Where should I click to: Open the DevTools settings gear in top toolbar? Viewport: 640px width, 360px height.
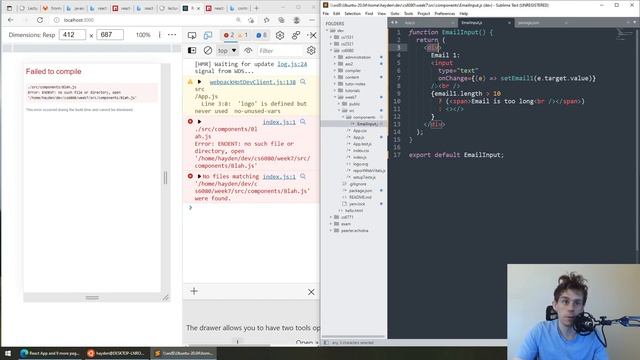pos(280,36)
